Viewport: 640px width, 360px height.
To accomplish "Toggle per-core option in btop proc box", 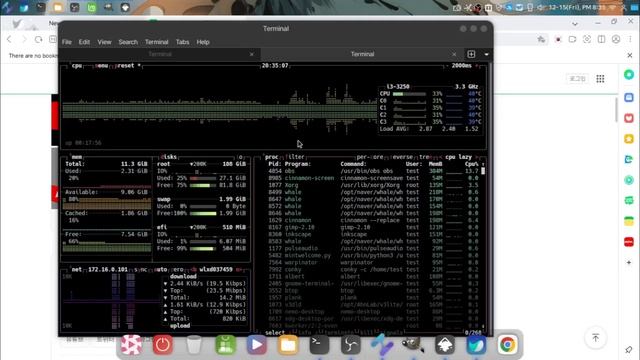I will (x=371, y=157).
